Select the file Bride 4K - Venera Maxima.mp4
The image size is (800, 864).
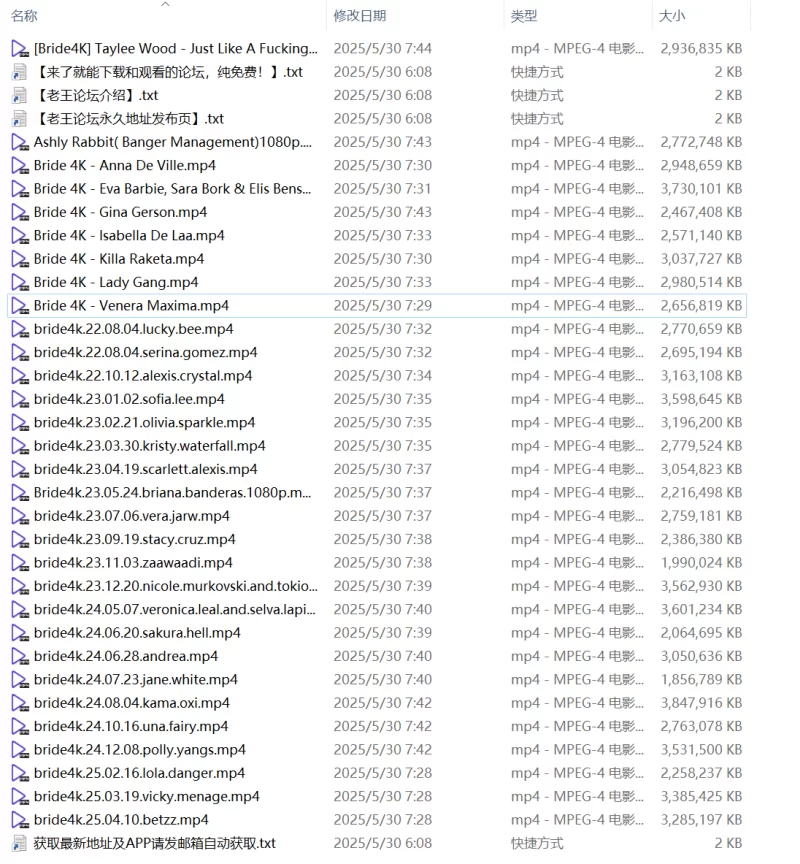(x=131, y=306)
